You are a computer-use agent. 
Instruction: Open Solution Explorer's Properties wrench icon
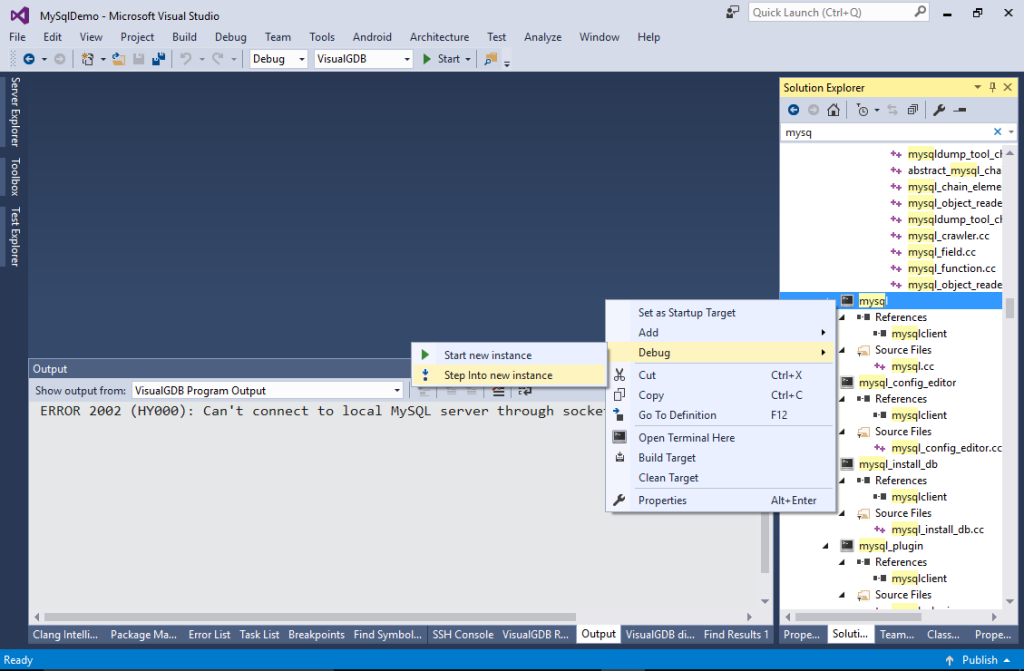coord(940,109)
